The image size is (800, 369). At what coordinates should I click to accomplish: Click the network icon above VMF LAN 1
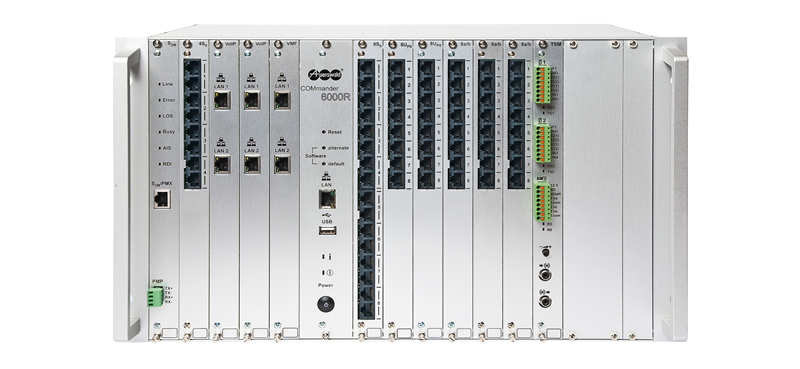(281, 78)
